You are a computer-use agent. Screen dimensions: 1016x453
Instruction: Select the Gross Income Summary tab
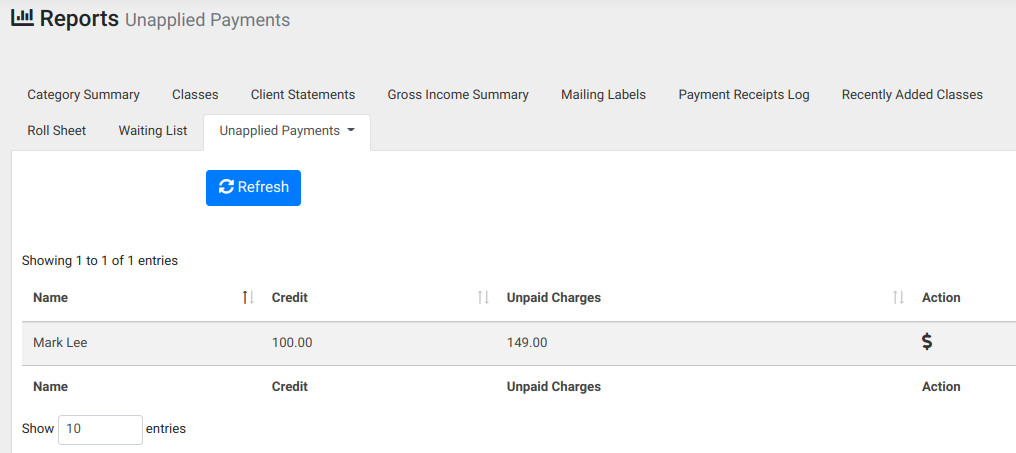coord(458,95)
